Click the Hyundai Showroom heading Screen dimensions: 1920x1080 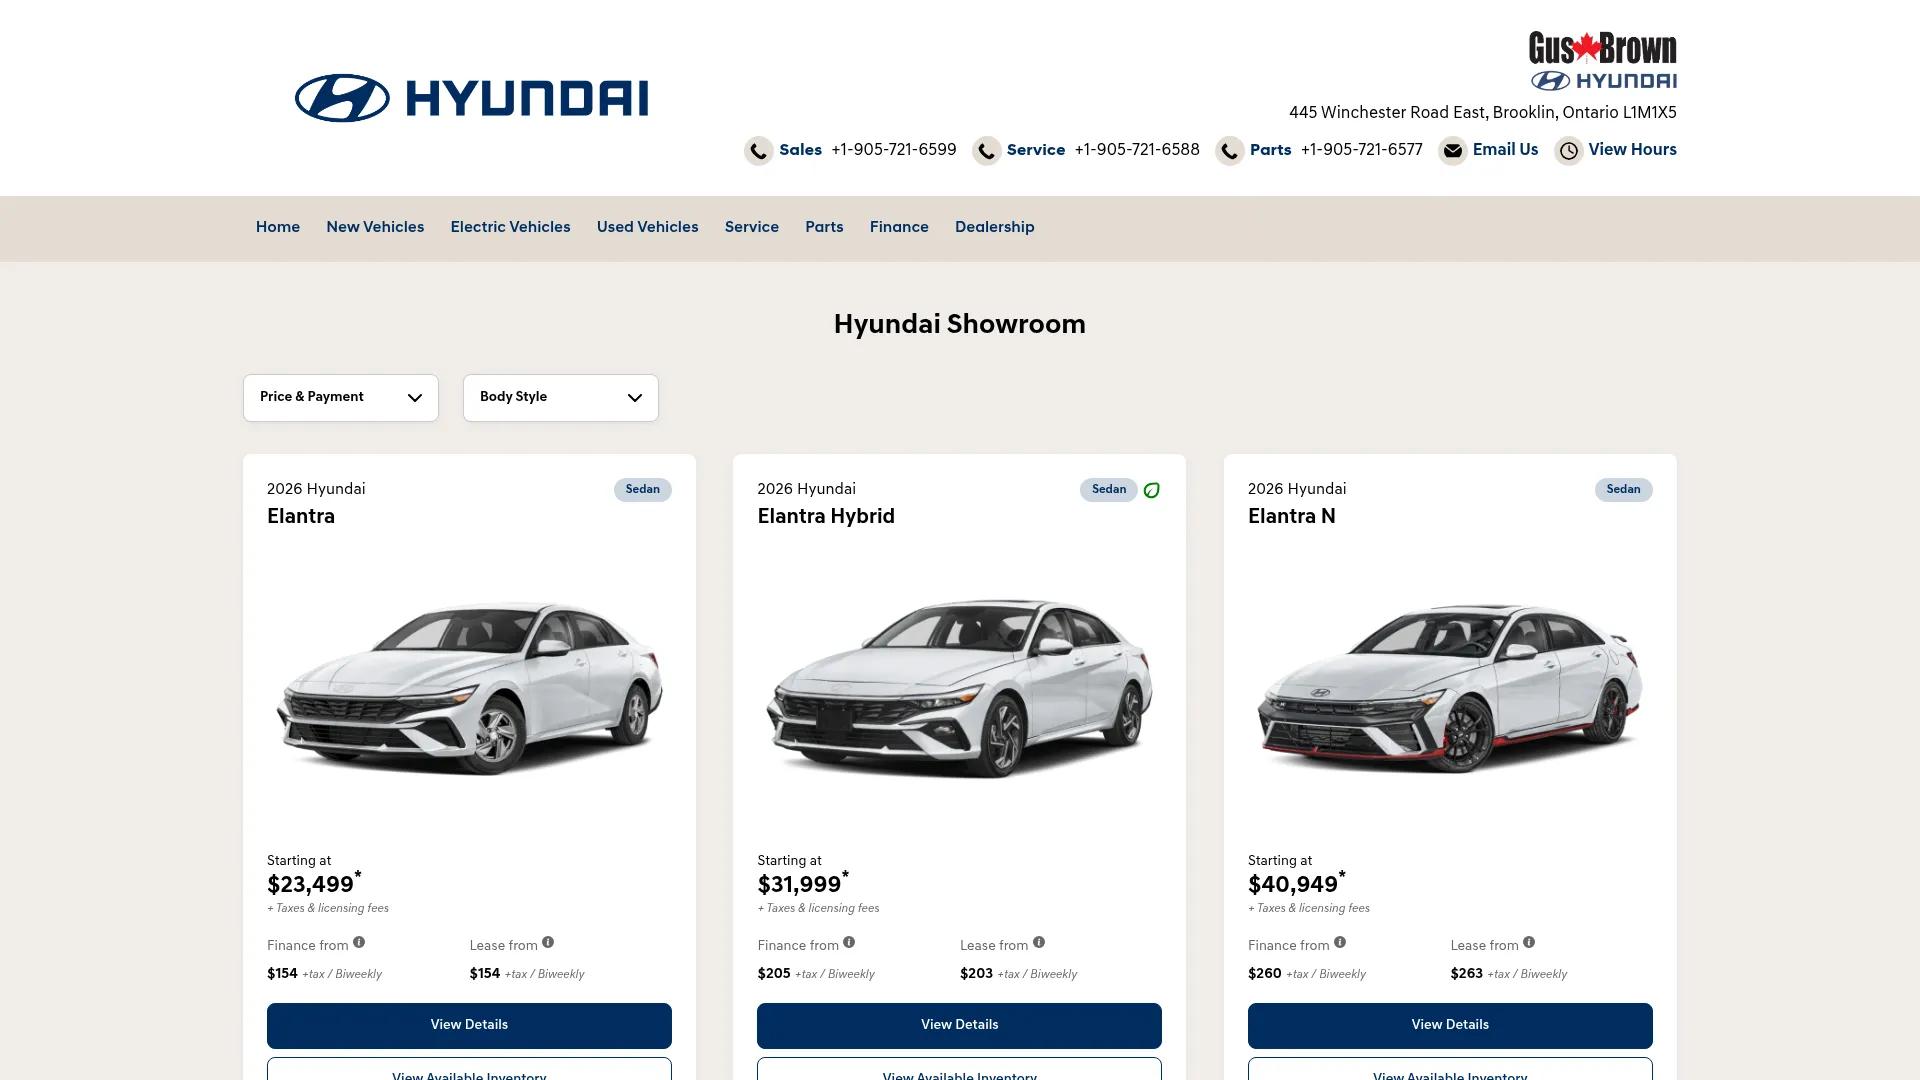tap(960, 325)
